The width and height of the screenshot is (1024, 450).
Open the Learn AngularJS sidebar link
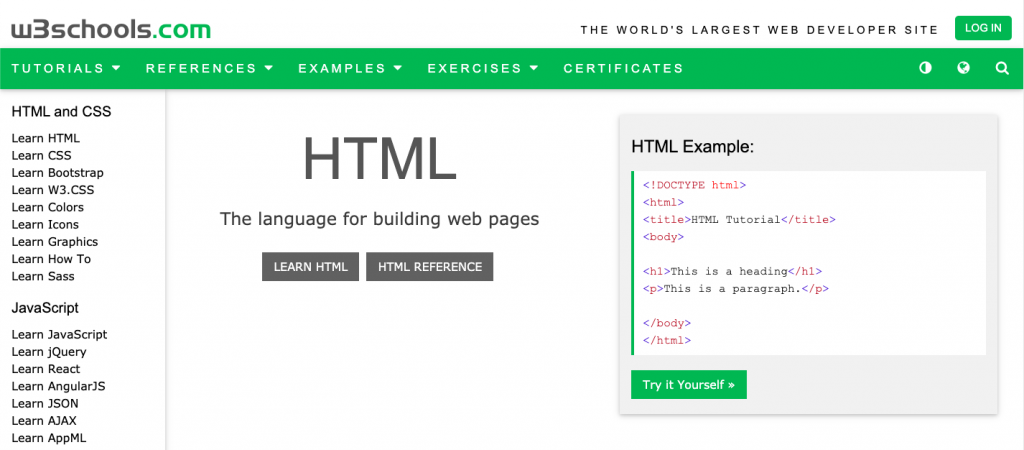point(58,386)
